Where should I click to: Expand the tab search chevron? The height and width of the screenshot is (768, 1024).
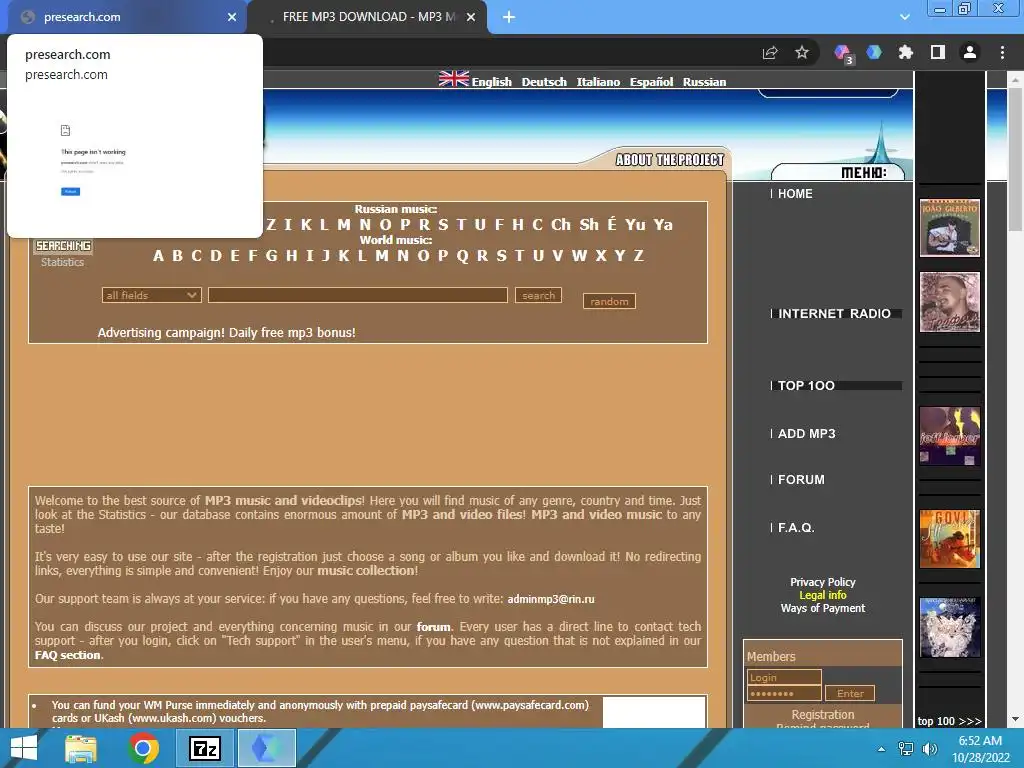tap(904, 17)
